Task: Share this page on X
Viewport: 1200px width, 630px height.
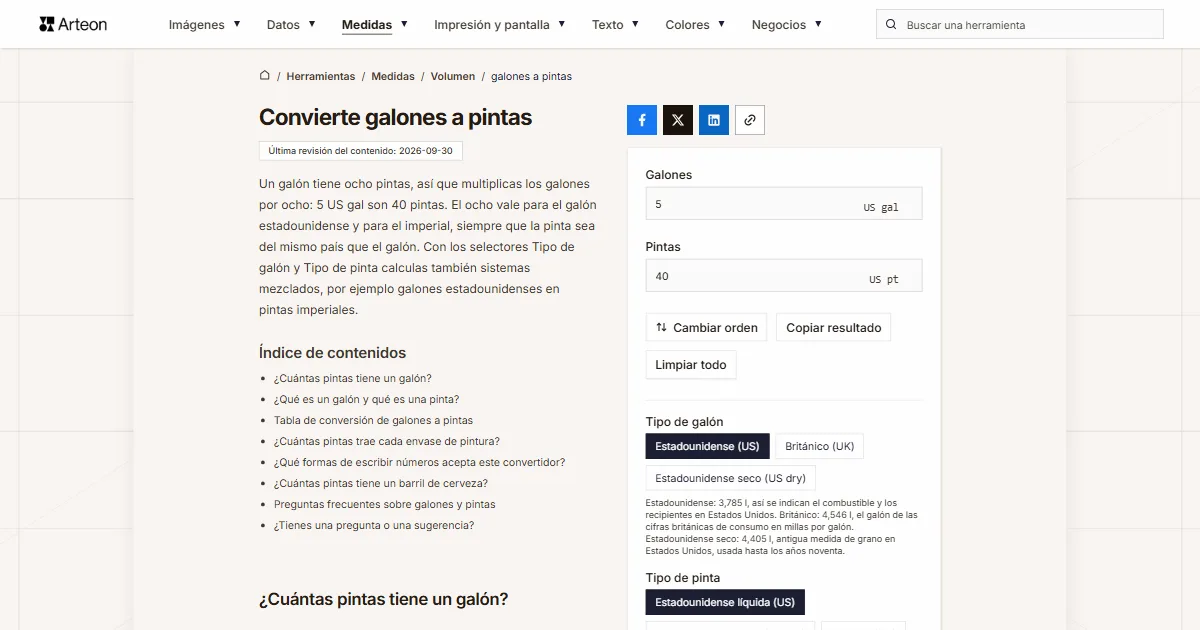Action: (678, 120)
